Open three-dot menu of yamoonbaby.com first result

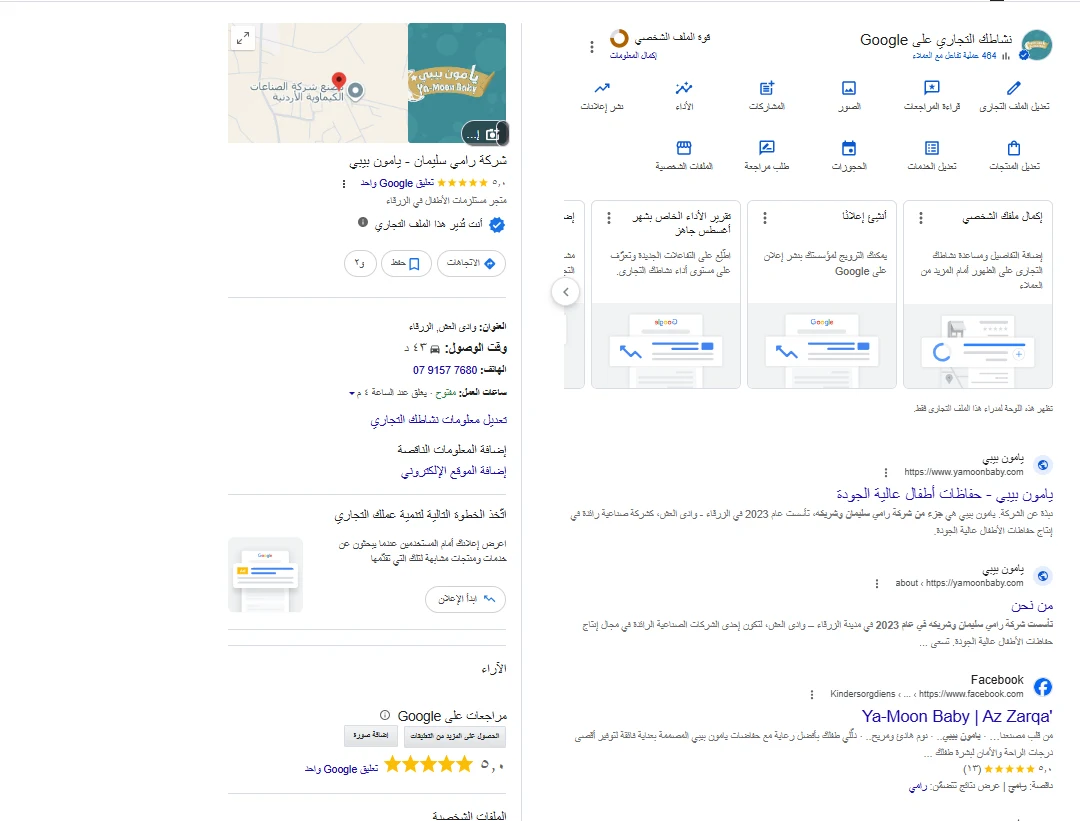tap(886, 472)
